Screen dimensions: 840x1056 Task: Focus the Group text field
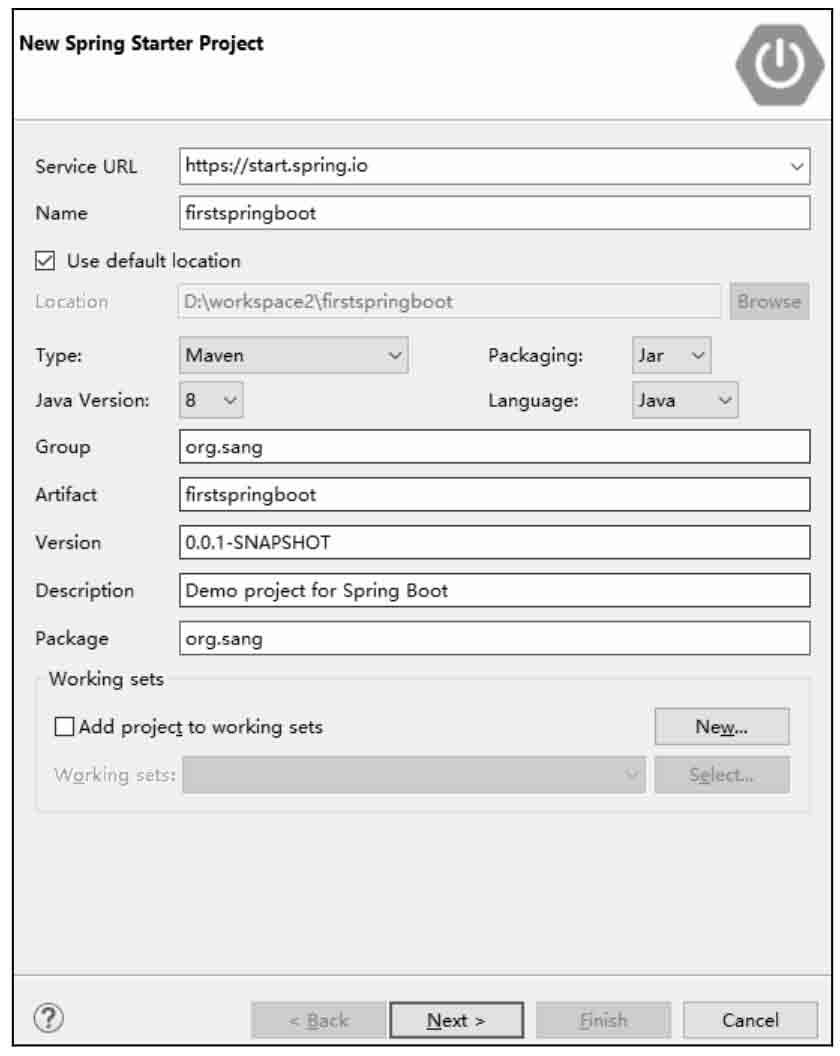click(494, 447)
